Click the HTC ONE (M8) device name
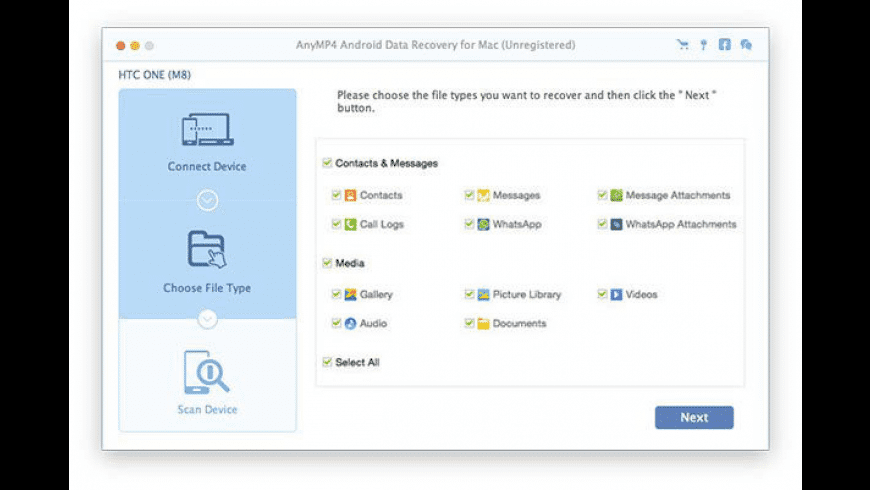Screen dimensions: 870x490 tap(154, 75)
